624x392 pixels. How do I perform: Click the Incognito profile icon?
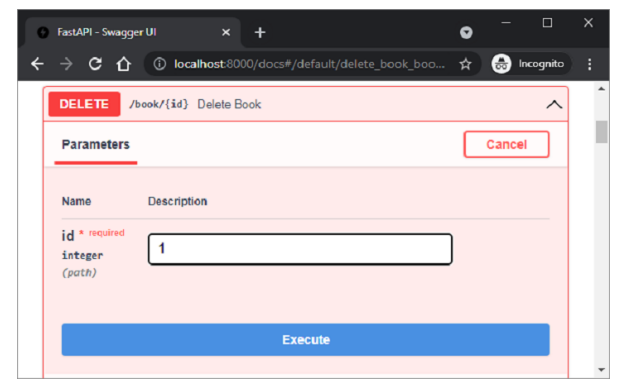(501, 64)
